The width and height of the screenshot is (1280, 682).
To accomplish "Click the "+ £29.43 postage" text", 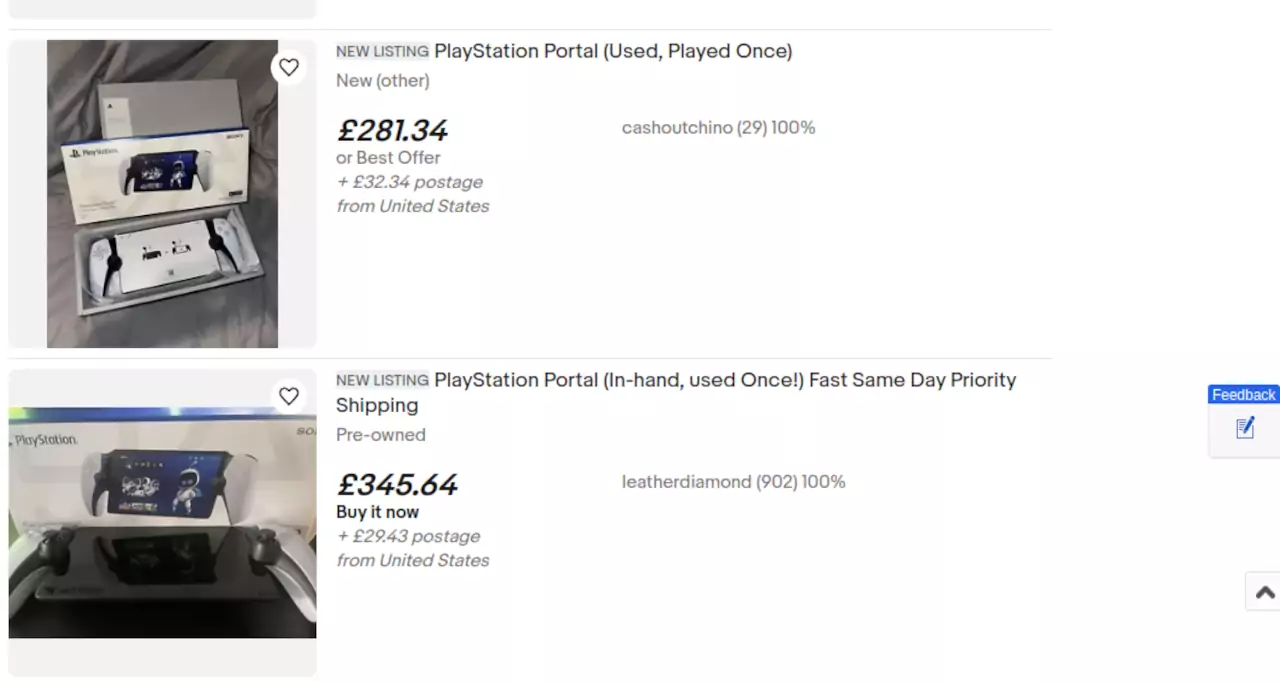I will pos(408,537).
